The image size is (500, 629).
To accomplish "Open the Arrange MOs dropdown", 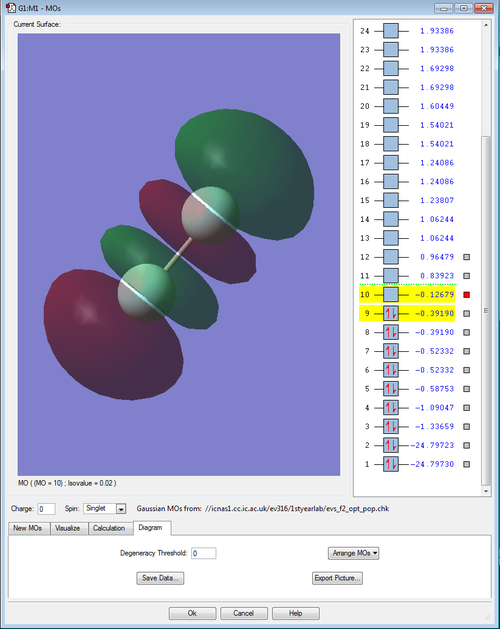I will (353, 553).
